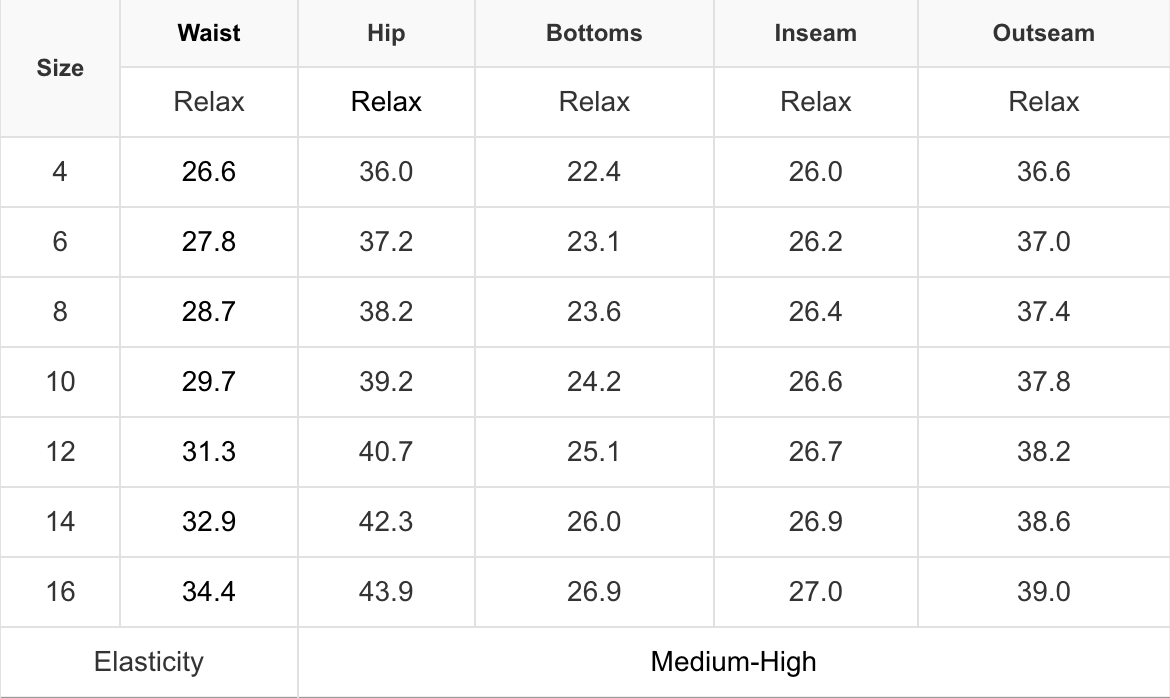Click waist value 34.4
1170x698 pixels.
coord(209,592)
